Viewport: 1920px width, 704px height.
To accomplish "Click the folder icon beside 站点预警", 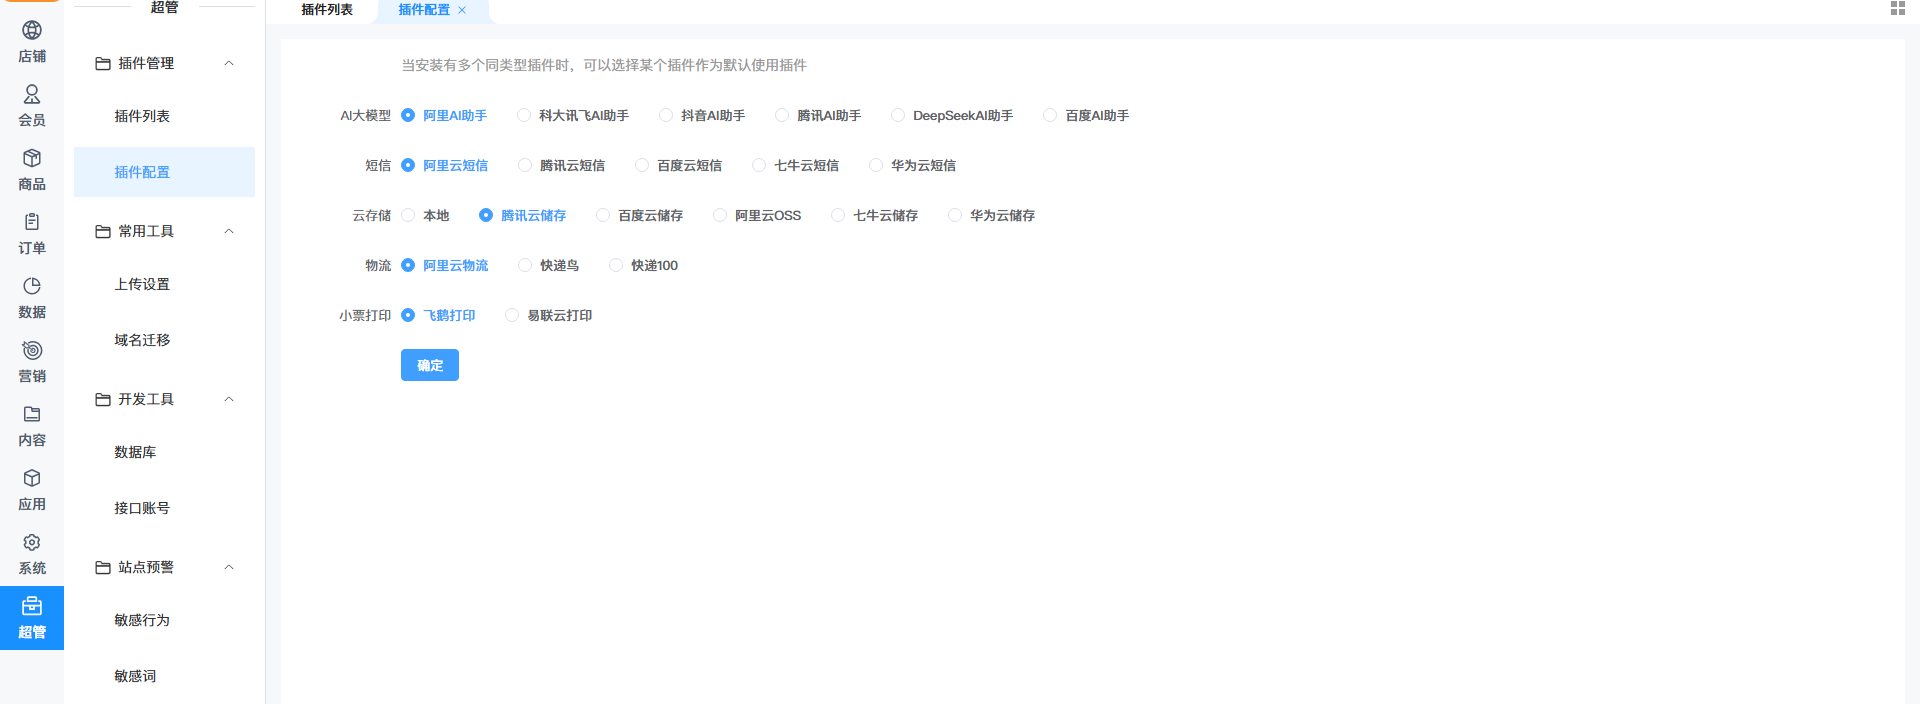I will [x=103, y=568].
